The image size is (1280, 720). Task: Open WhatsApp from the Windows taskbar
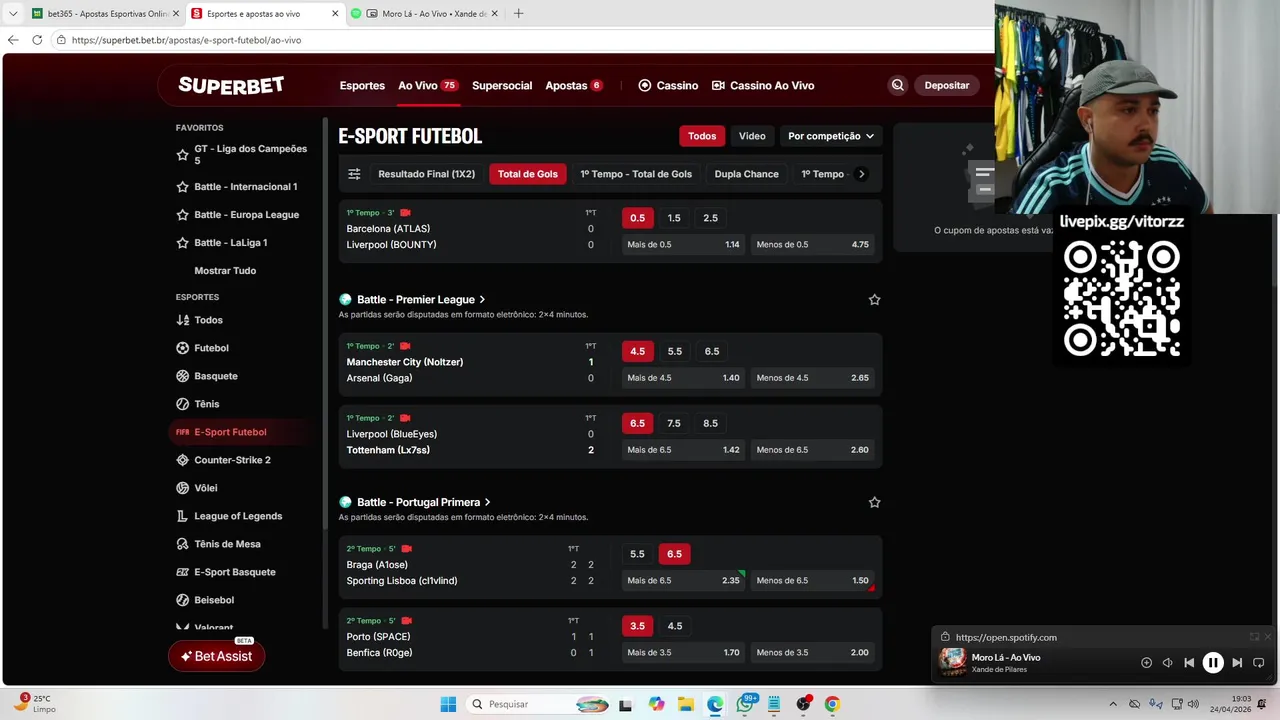pos(745,704)
